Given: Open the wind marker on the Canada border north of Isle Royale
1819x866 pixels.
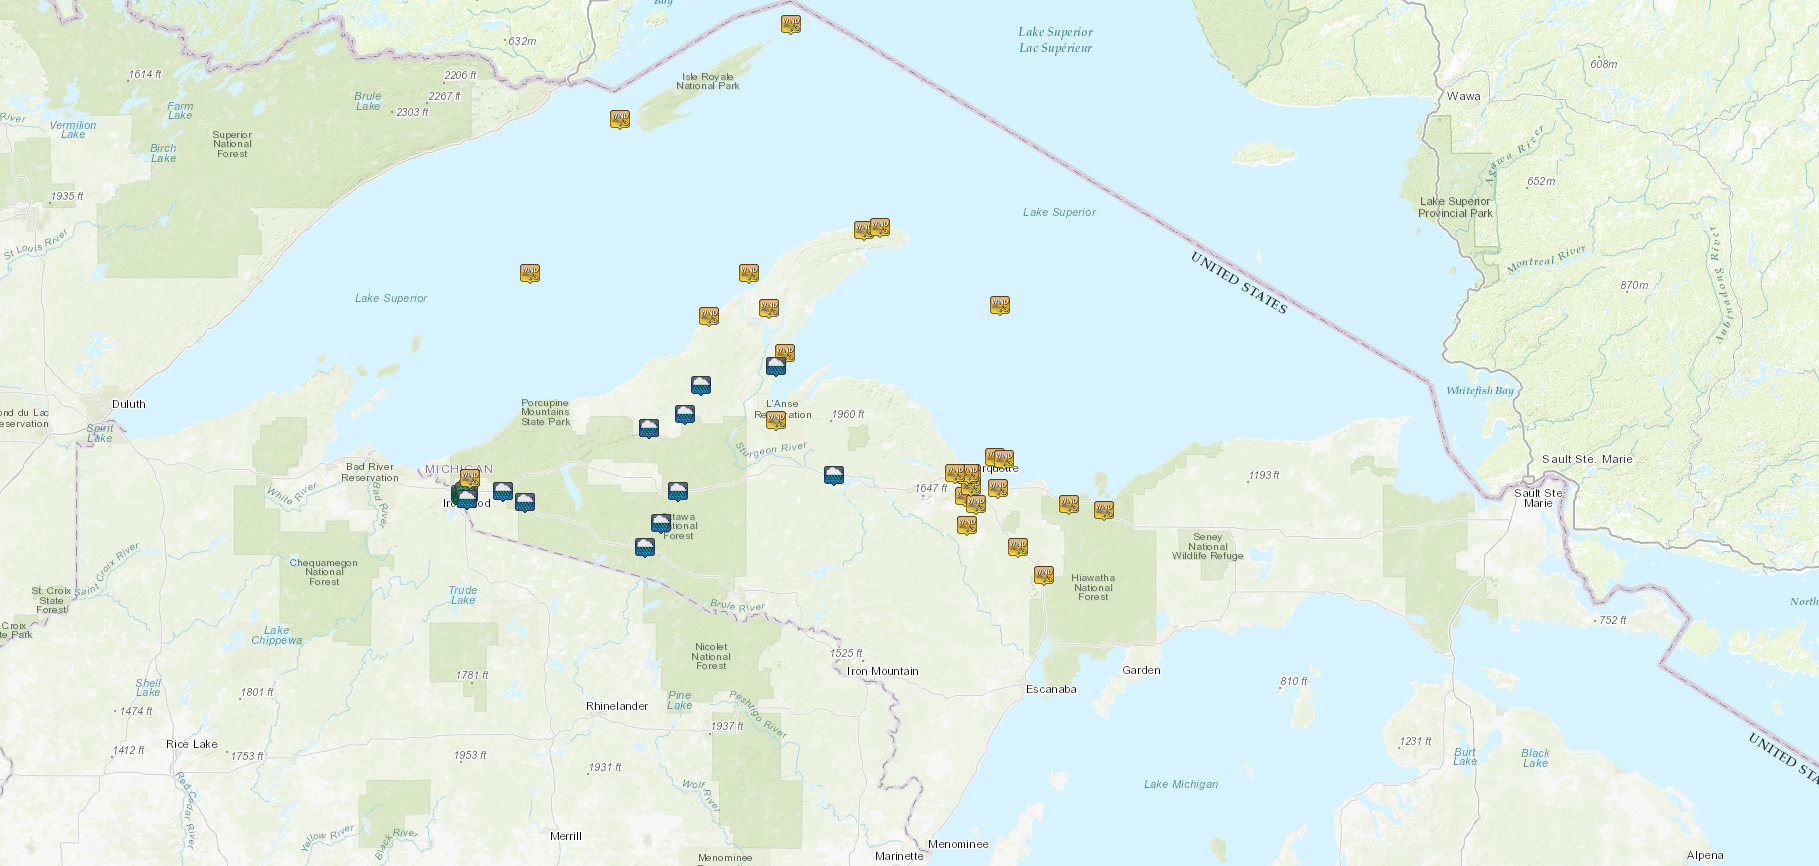Looking at the screenshot, I should (x=791, y=24).
